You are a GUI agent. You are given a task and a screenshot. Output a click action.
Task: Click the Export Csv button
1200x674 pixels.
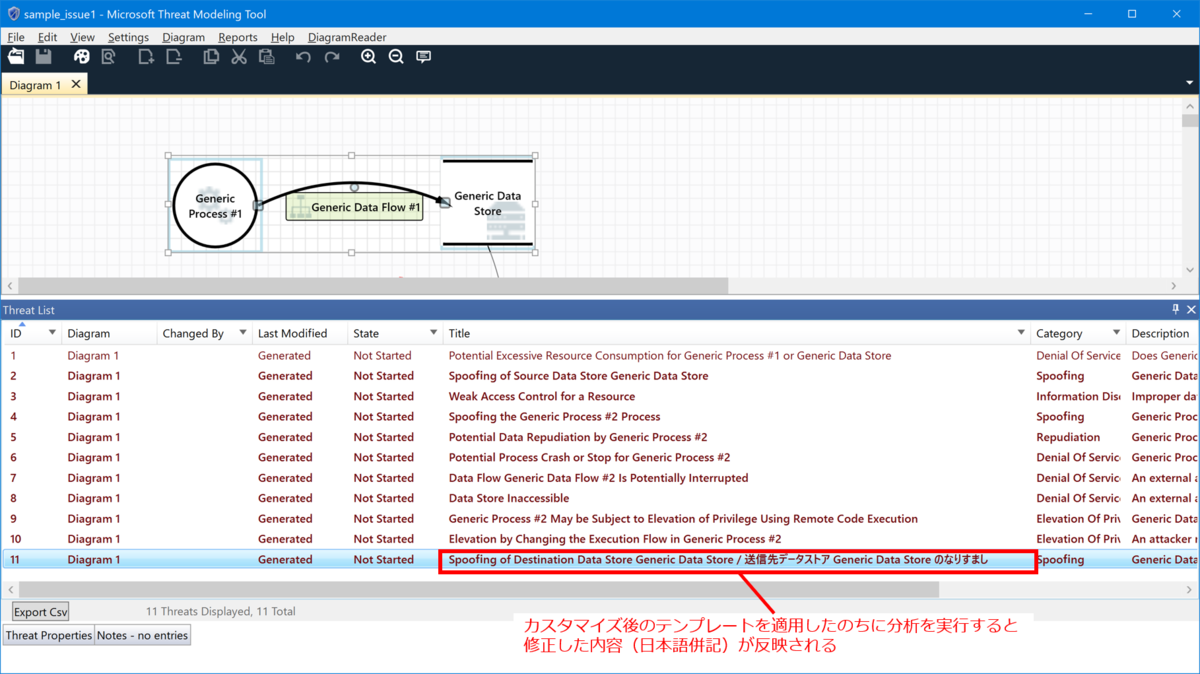[x=41, y=611]
